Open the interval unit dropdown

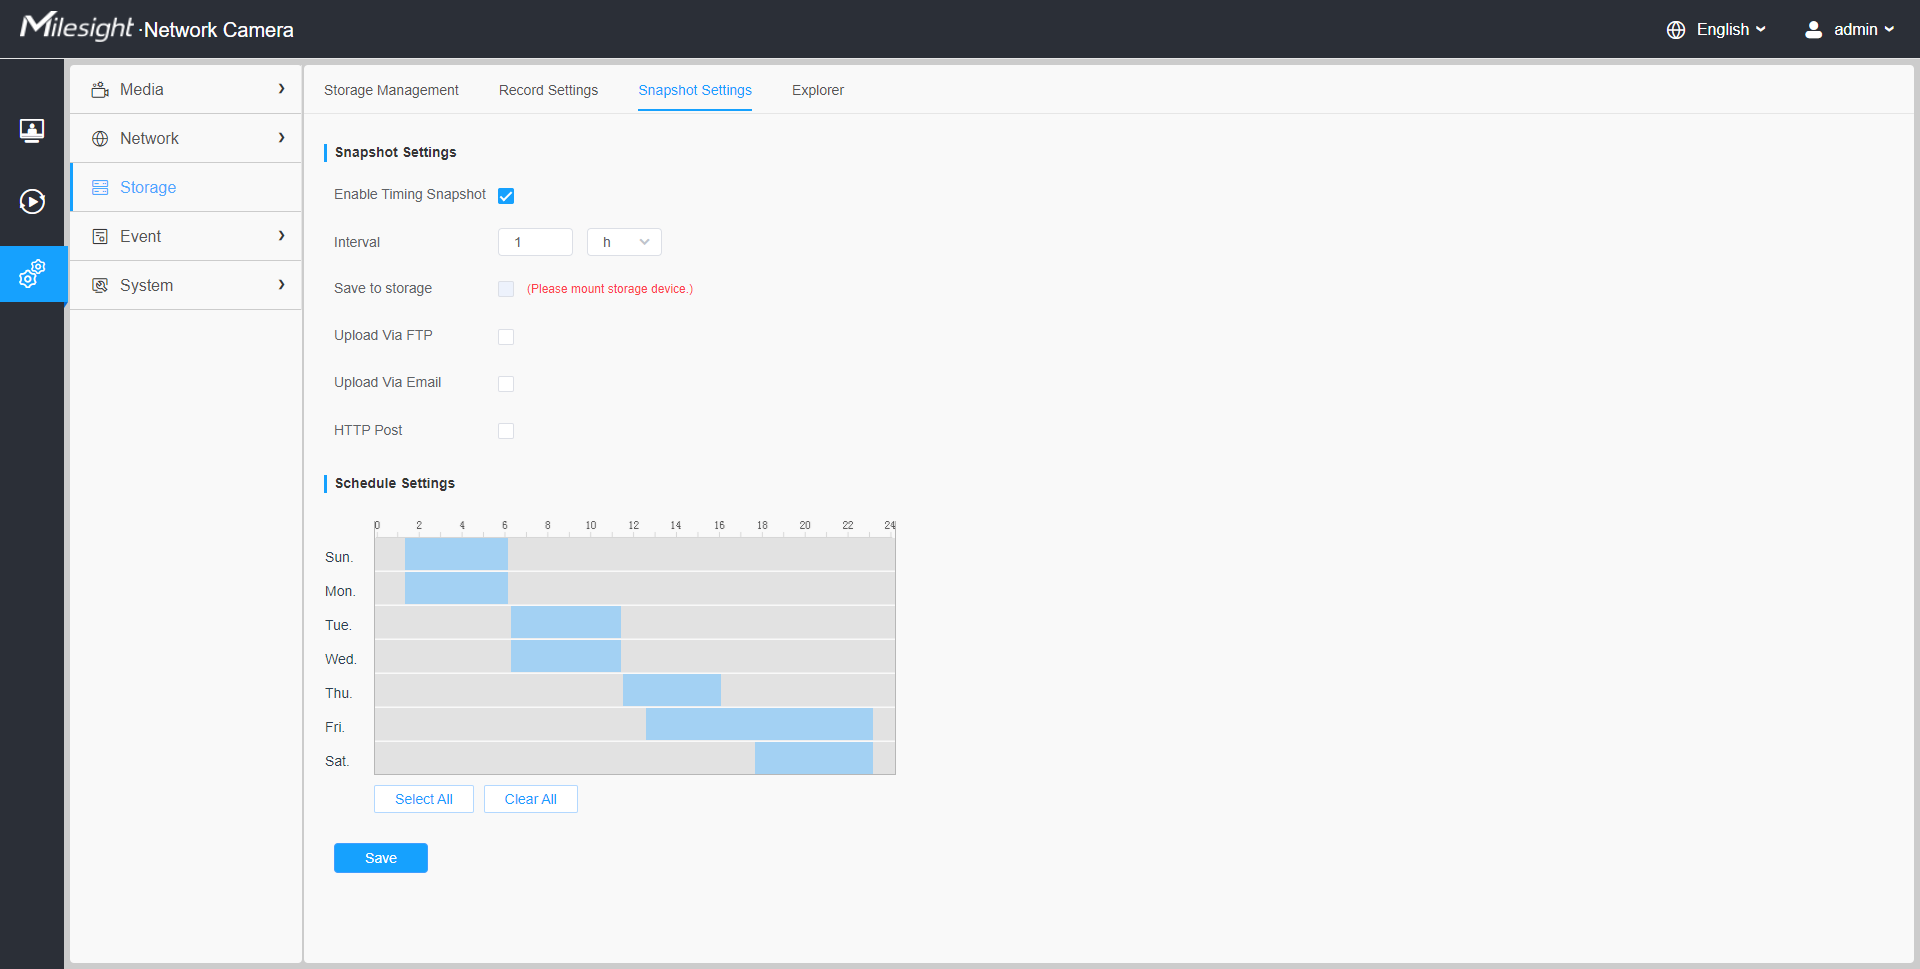[x=624, y=242]
